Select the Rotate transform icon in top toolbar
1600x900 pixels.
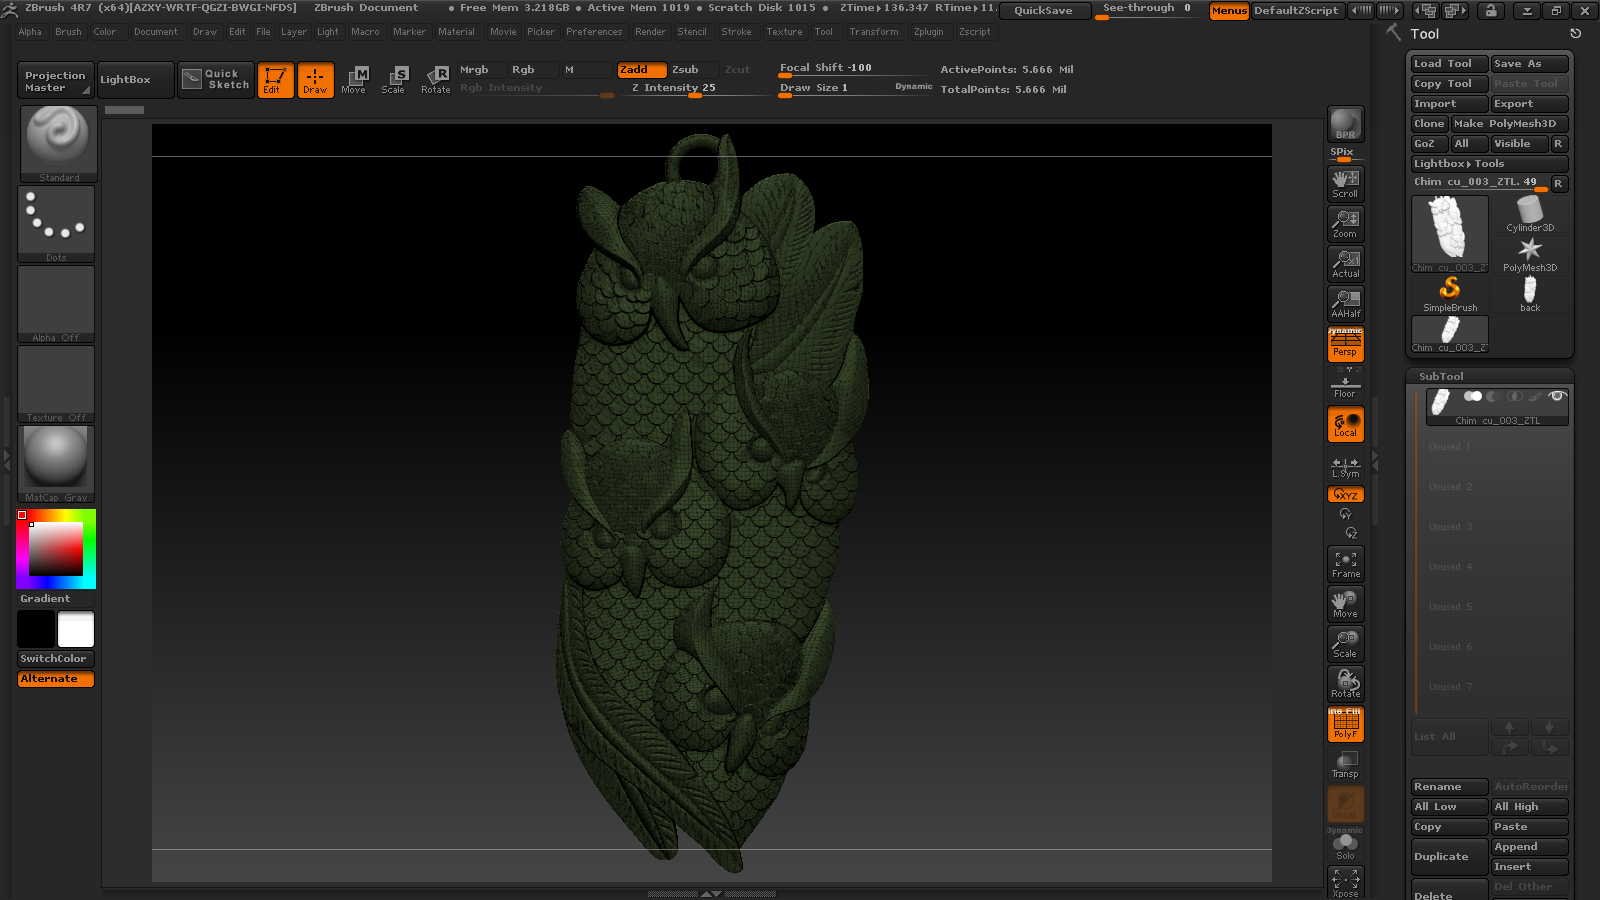pyautogui.click(x=435, y=80)
